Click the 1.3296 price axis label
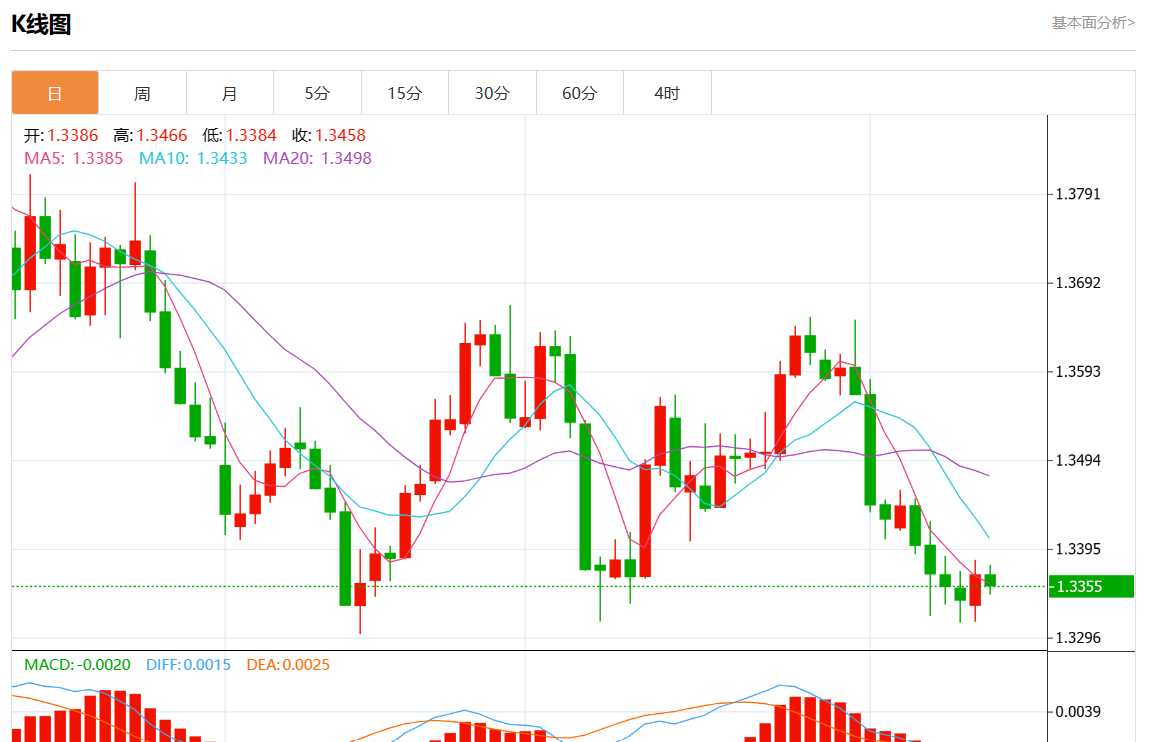This screenshot has height=742, width=1158. coord(1078,637)
